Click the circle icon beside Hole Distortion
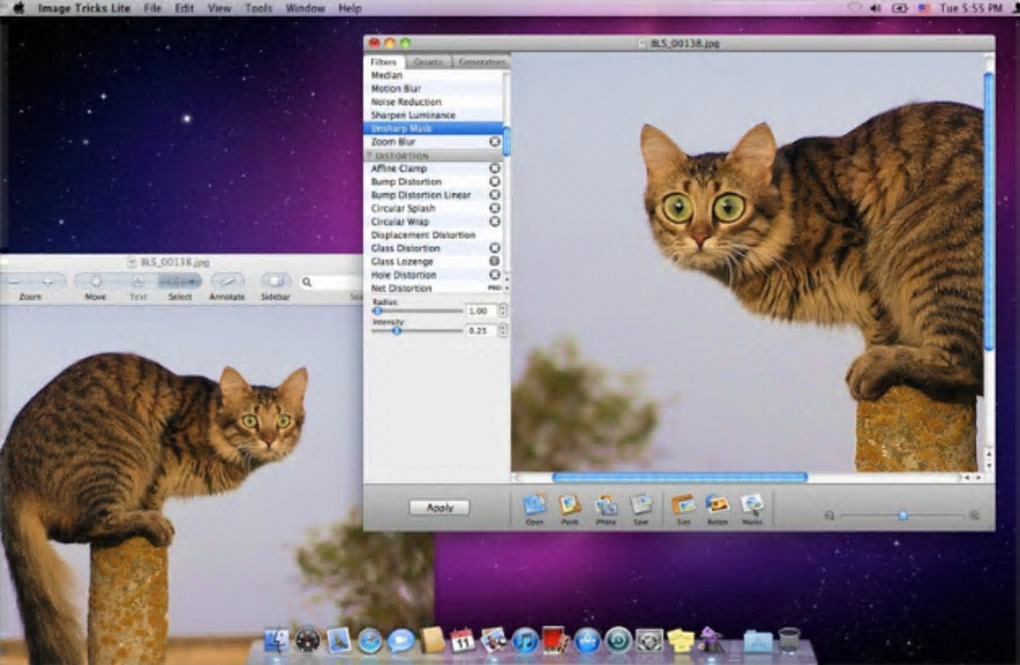The image size is (1020, 665). pyautogui.click(x=494, y=275)
